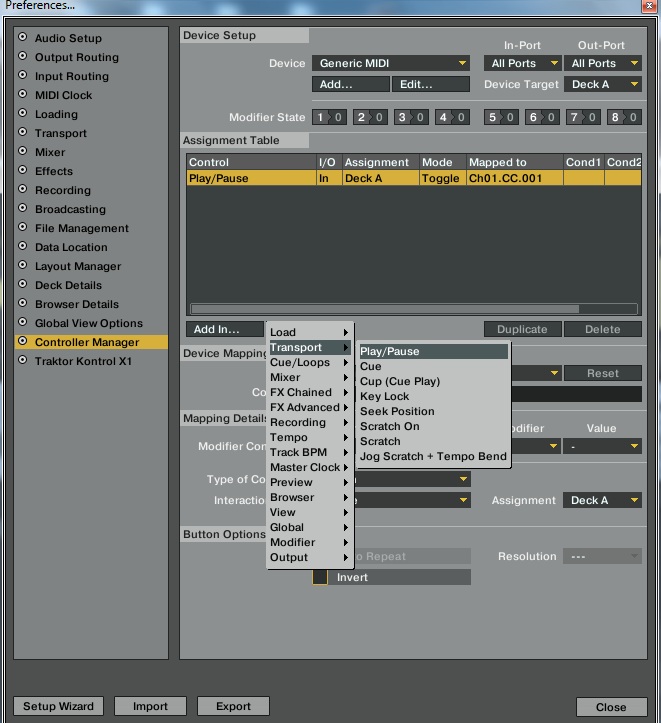Expand the Modifier submenu
Image resolution: width=661 pixels, height=723 pixels.
click(309, 542)
